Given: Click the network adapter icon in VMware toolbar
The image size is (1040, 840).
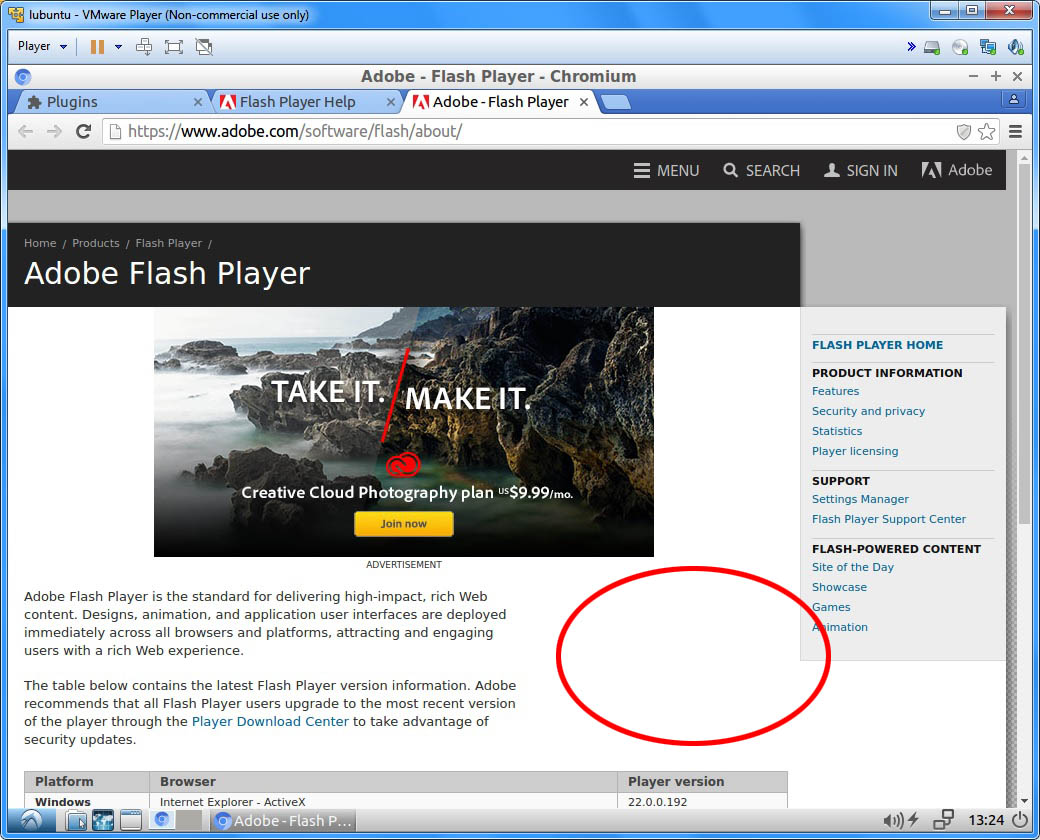Looking at the screenshot, I should pyautogui.click(x=988, y=47).
